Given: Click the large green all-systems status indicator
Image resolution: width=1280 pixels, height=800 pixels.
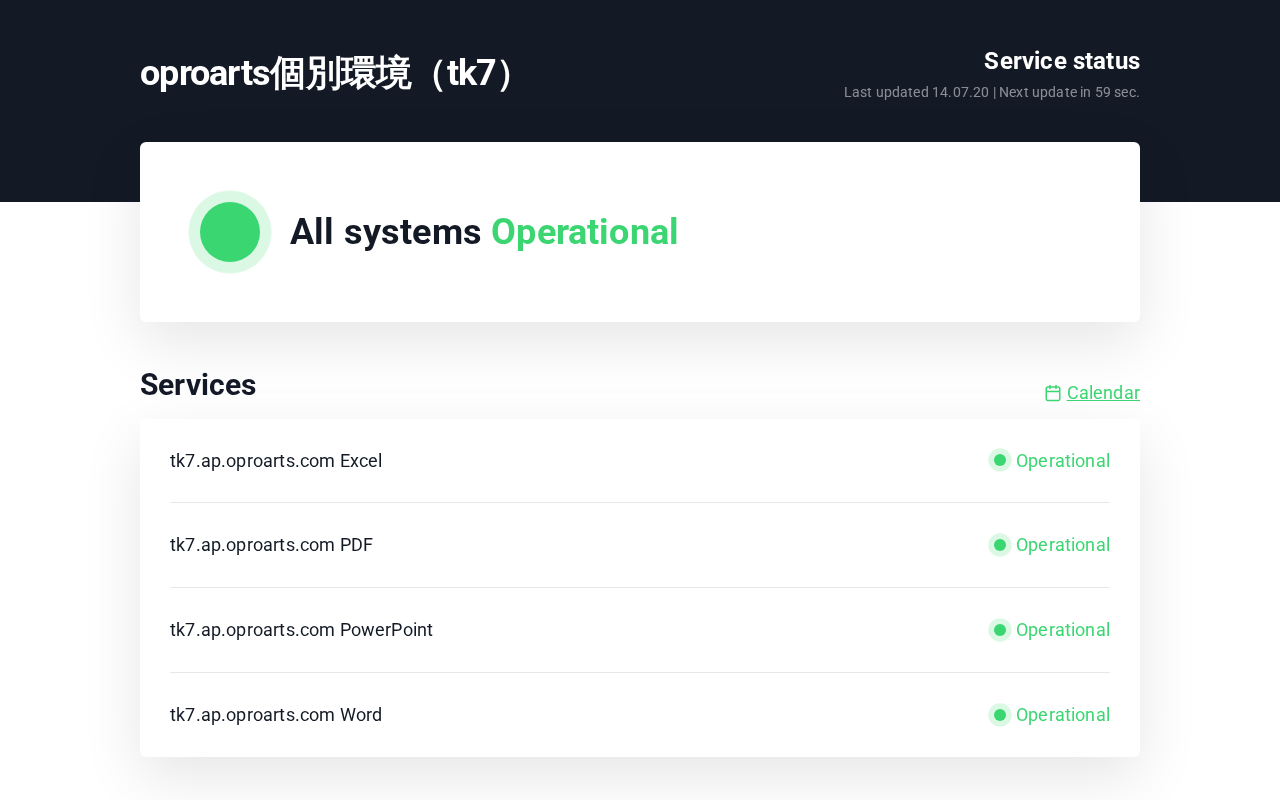Looking at the screenshot, I should [x=230, y=232].
